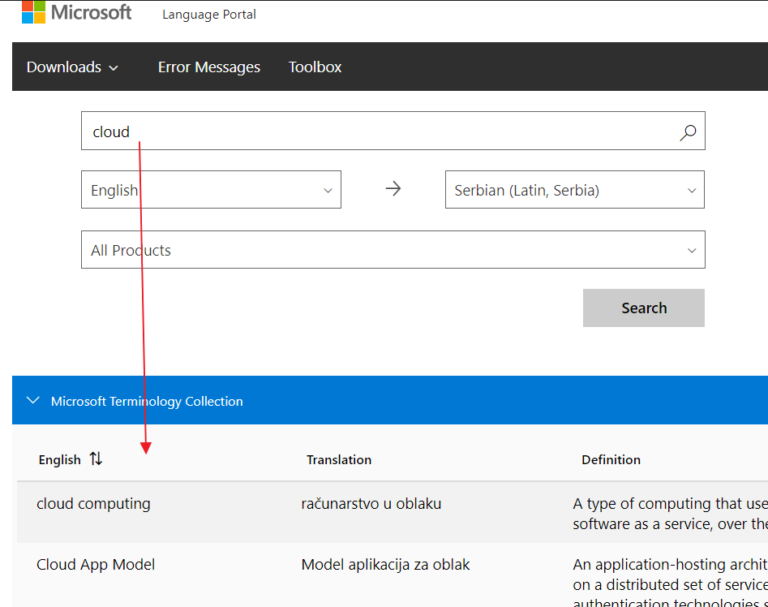
Task: Open the All Products dropdown
Action: point(393,250)
